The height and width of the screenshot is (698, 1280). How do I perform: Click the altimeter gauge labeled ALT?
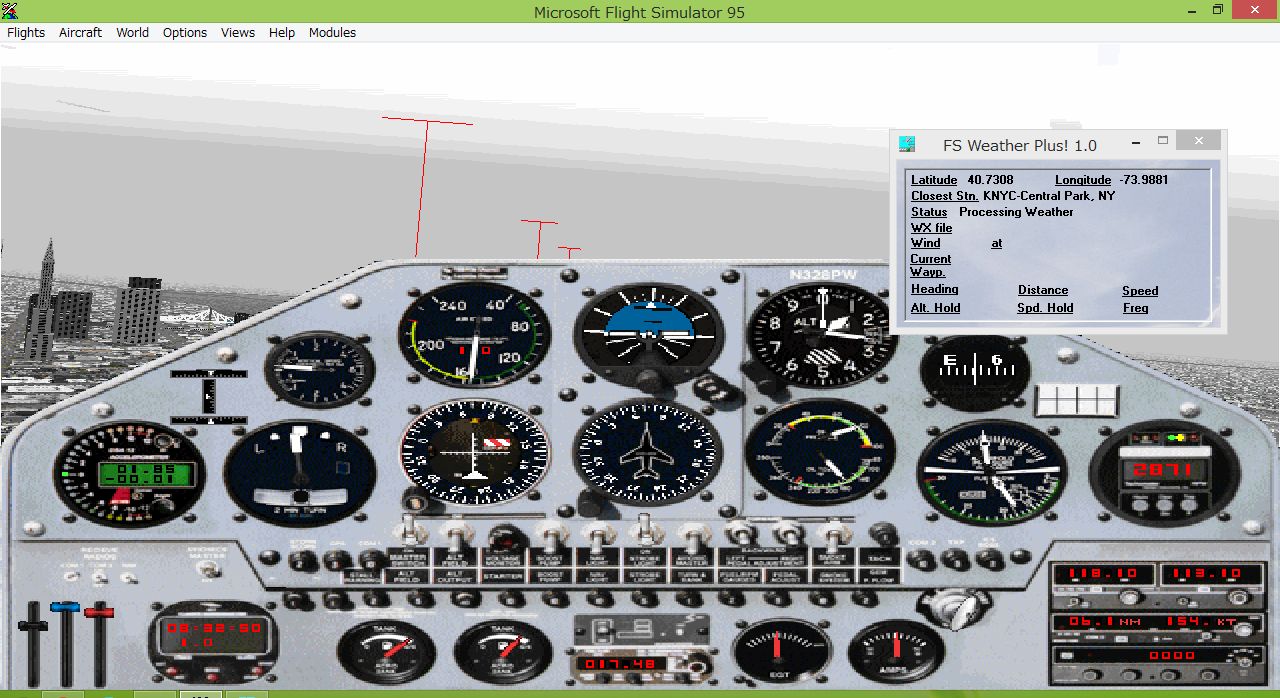tap(822, 335)
